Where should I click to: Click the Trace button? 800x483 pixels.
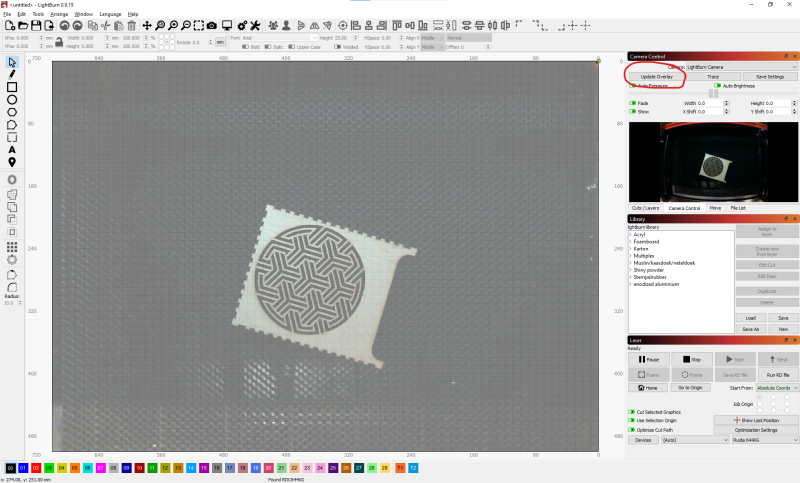(713, 77)
